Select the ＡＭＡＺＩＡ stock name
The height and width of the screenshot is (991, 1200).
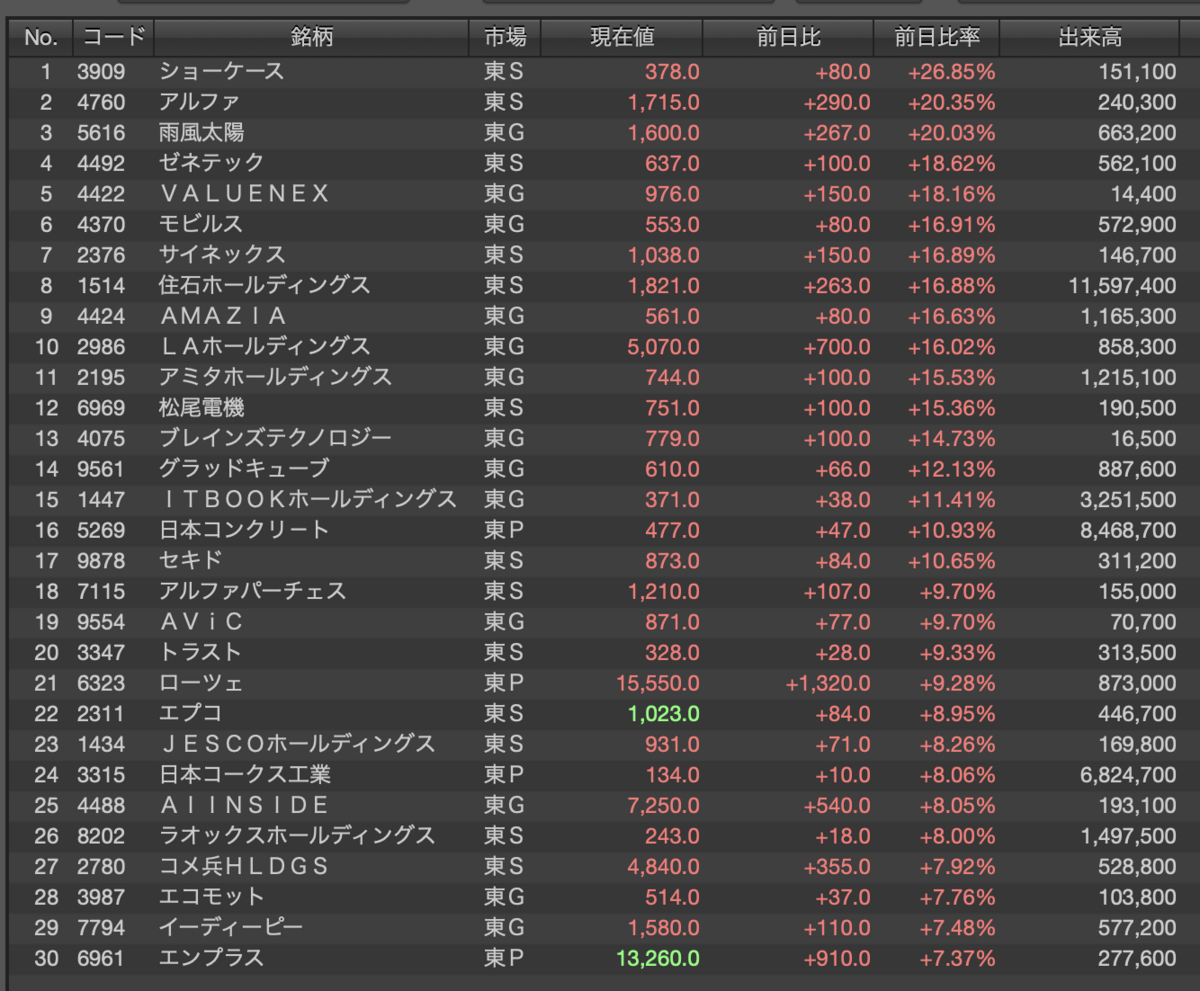click(x=222, y=316)
